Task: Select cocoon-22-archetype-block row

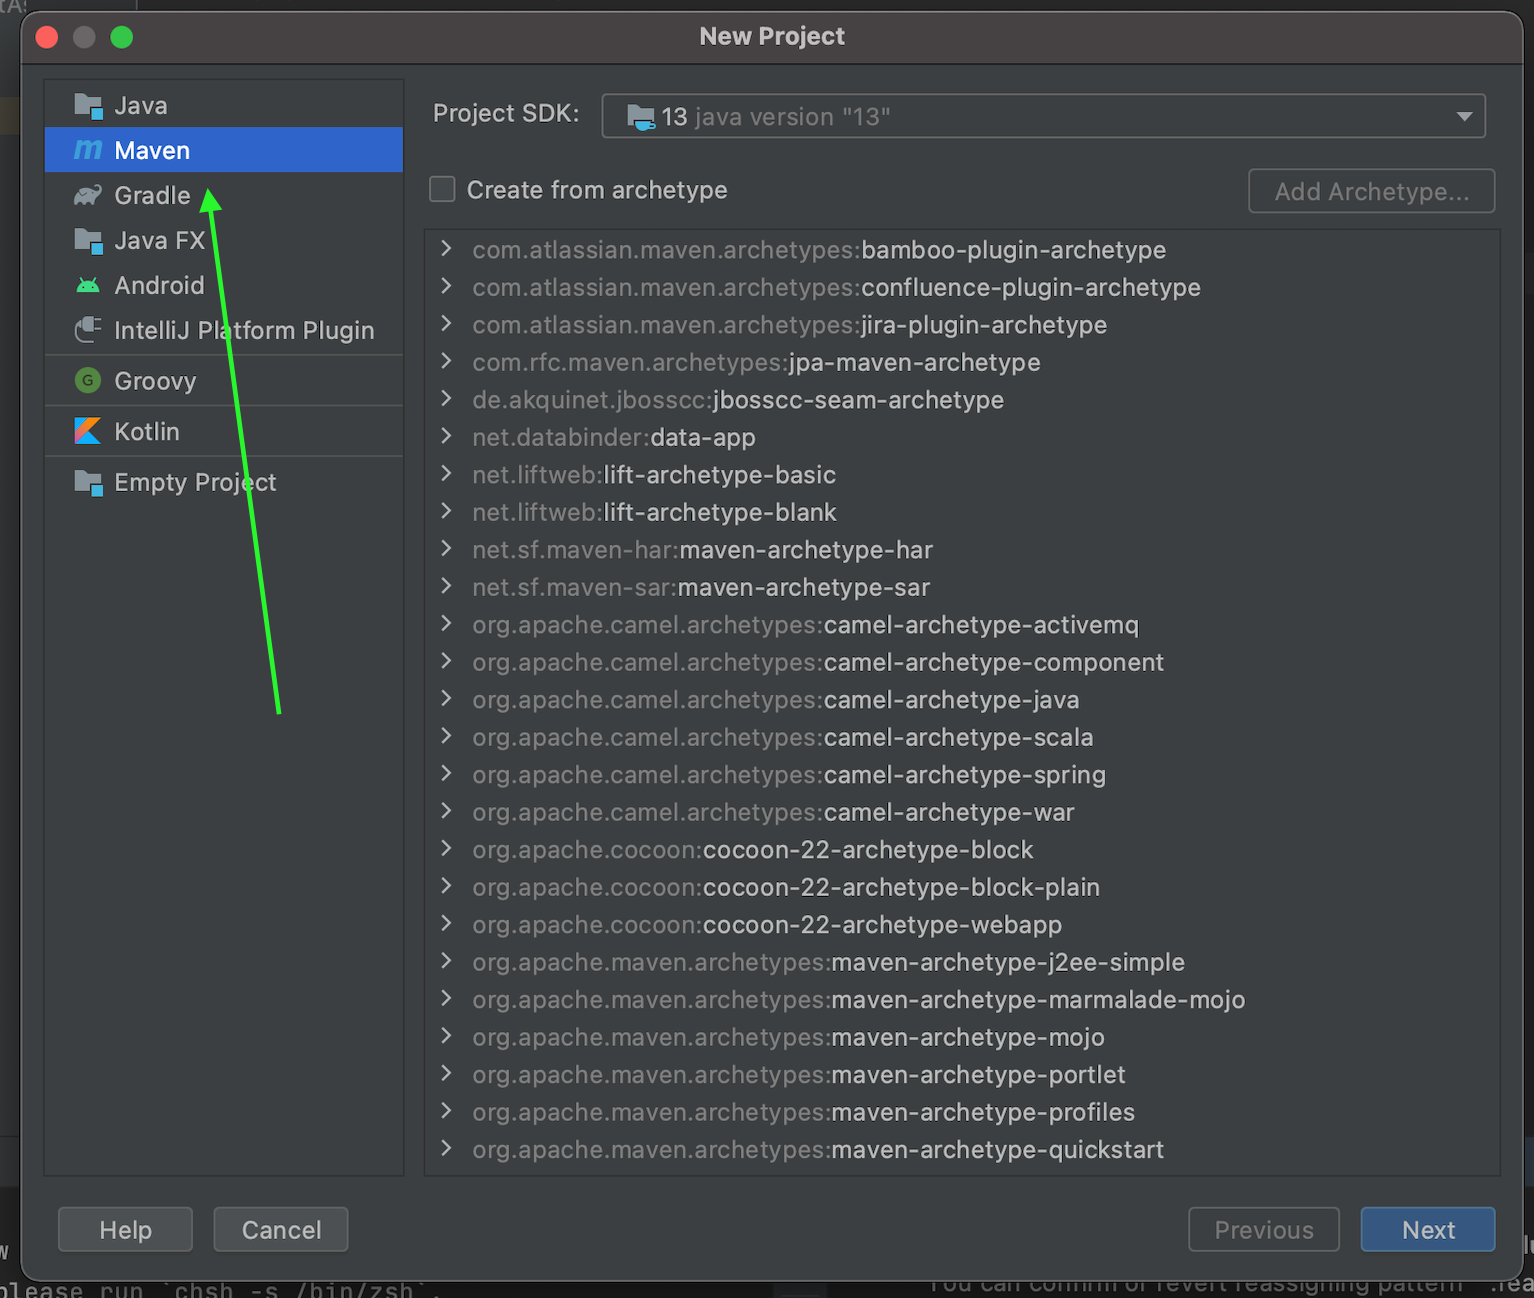Action: [x=962, y=849]
